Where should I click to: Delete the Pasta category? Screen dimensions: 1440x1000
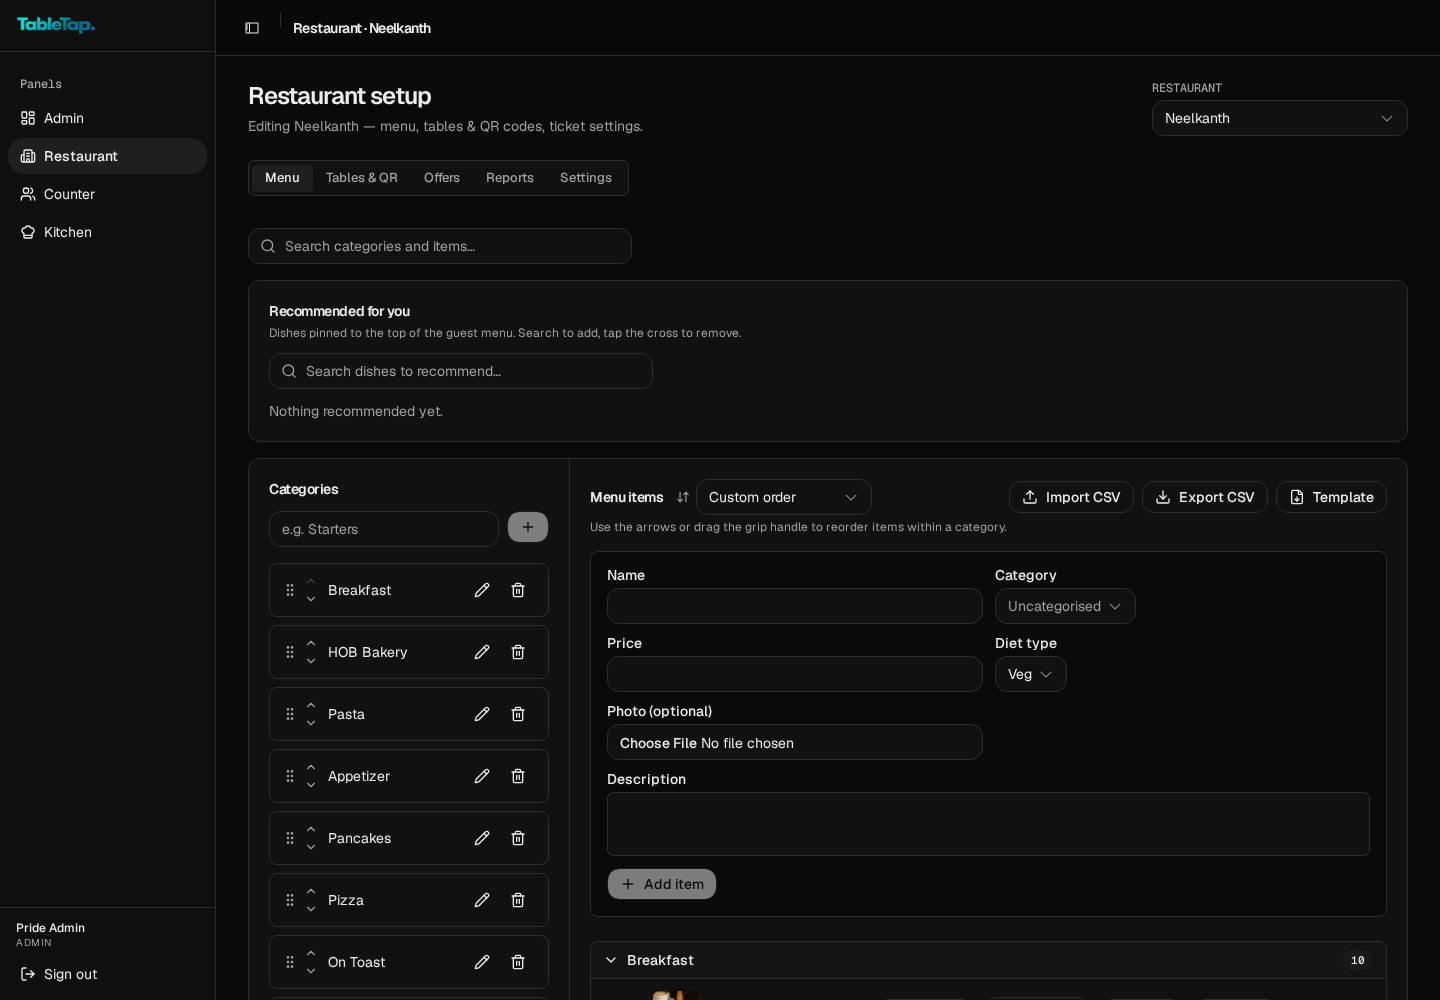518,714
